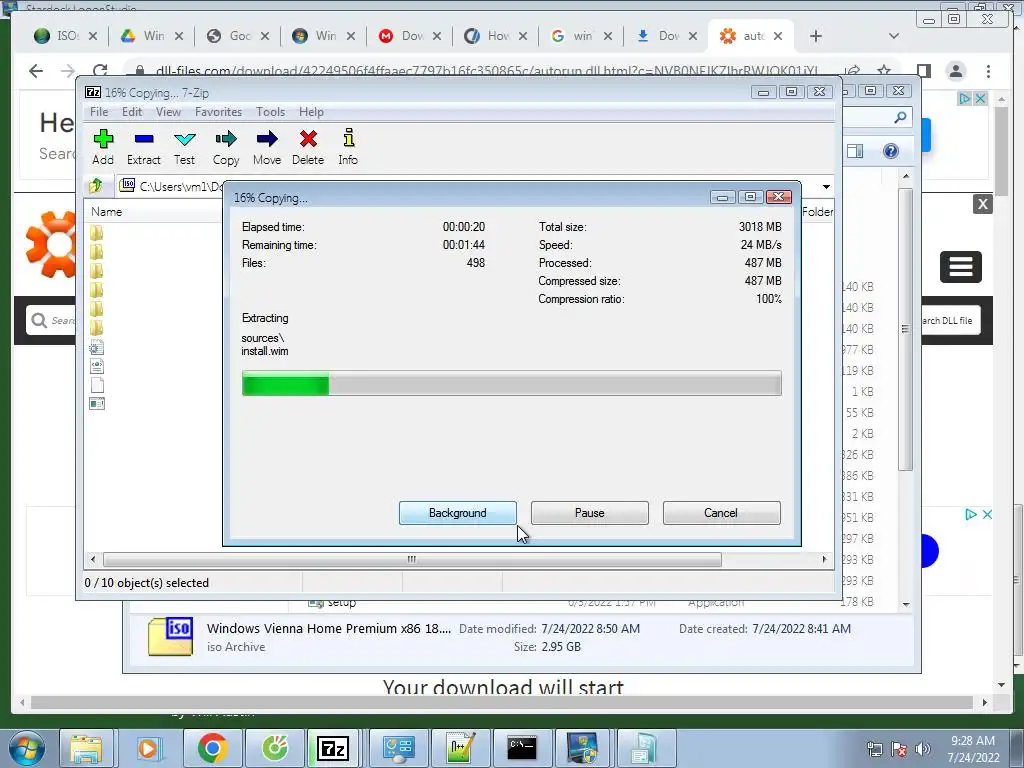Open the command prompt from the taskbar
Viewport: 1024px width, 768px height.
point(522,748)
